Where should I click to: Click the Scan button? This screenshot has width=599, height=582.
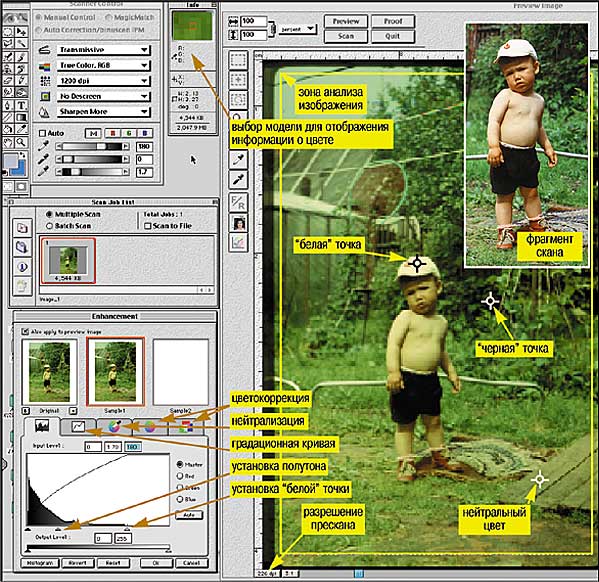(x=346, y=36)
